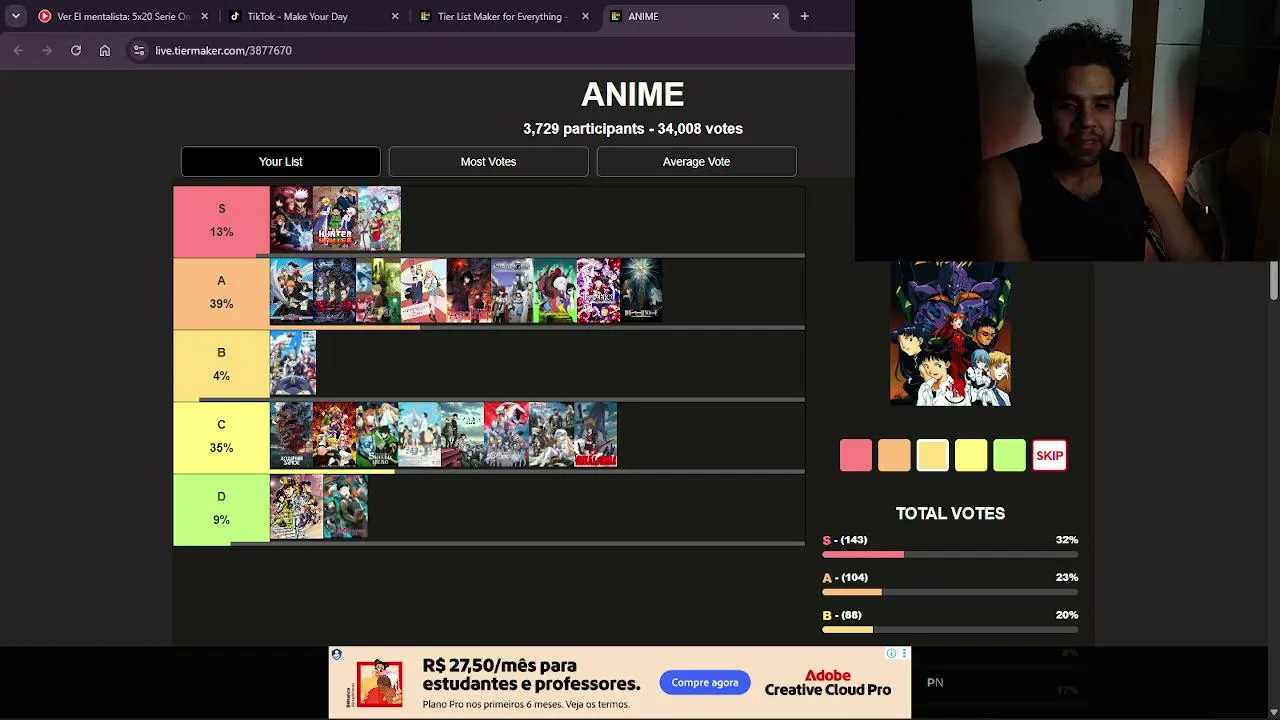
Task: Switch to the TikTok - Make Your Day tab
Action: click(x=312, y=16)
